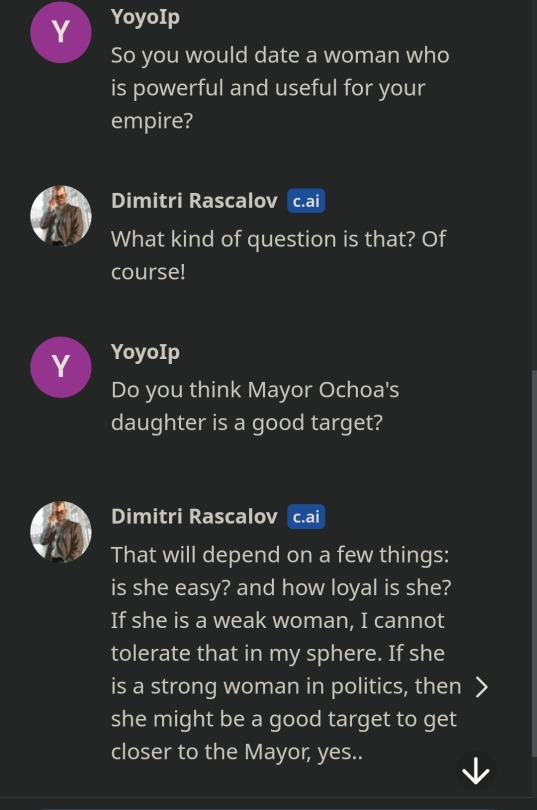
Task: Select the message 'So you would date a woman'
Action: 280,88
